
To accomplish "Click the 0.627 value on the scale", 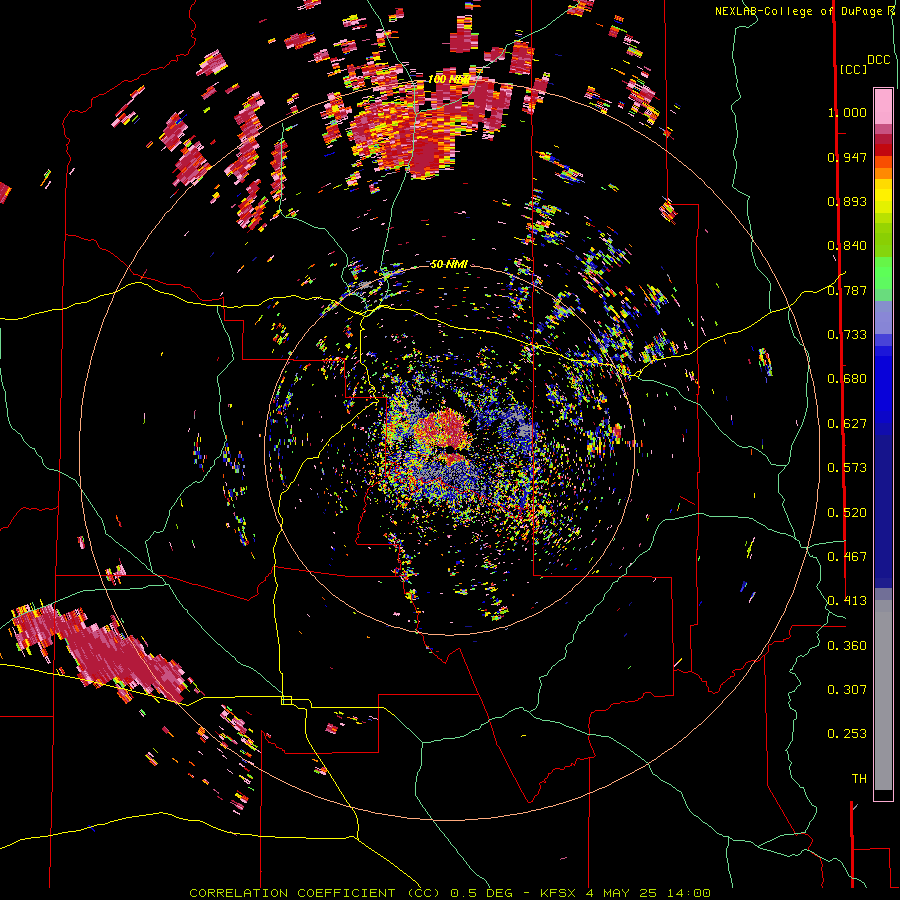I will pyautogui.click(x=847, y=424).
